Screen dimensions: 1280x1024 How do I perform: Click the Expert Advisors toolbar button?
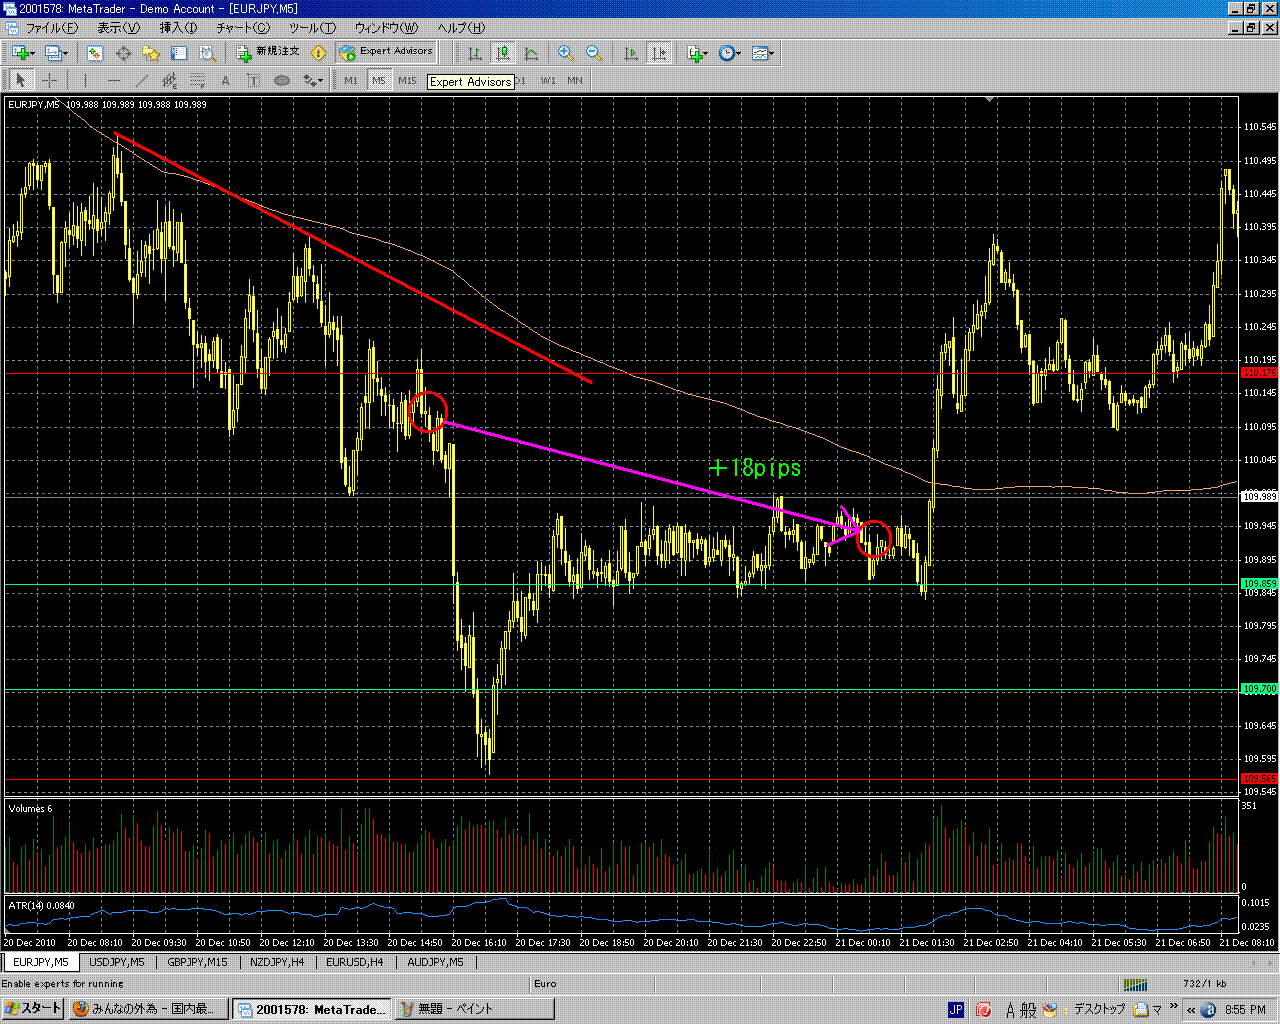click(386, 52)
